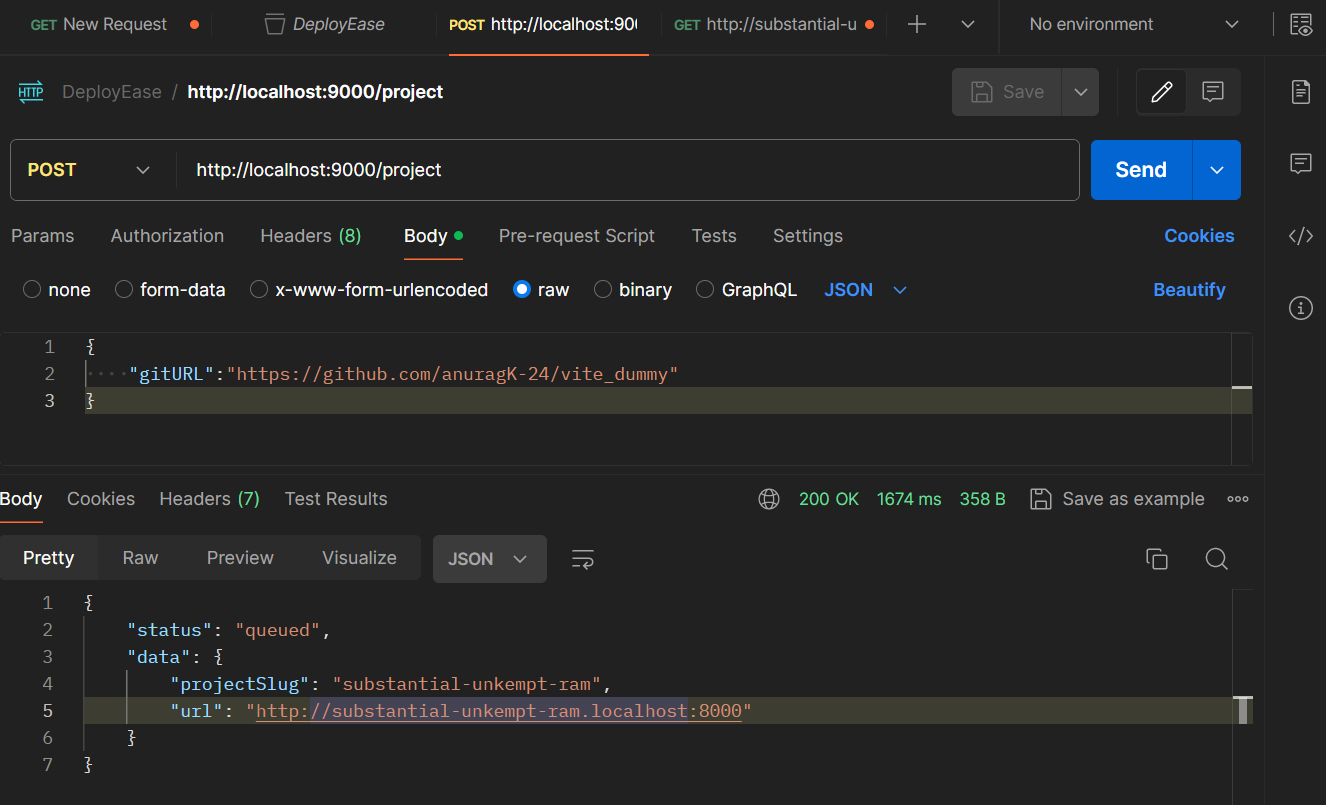Click the Beautify link

(1189, 290)
